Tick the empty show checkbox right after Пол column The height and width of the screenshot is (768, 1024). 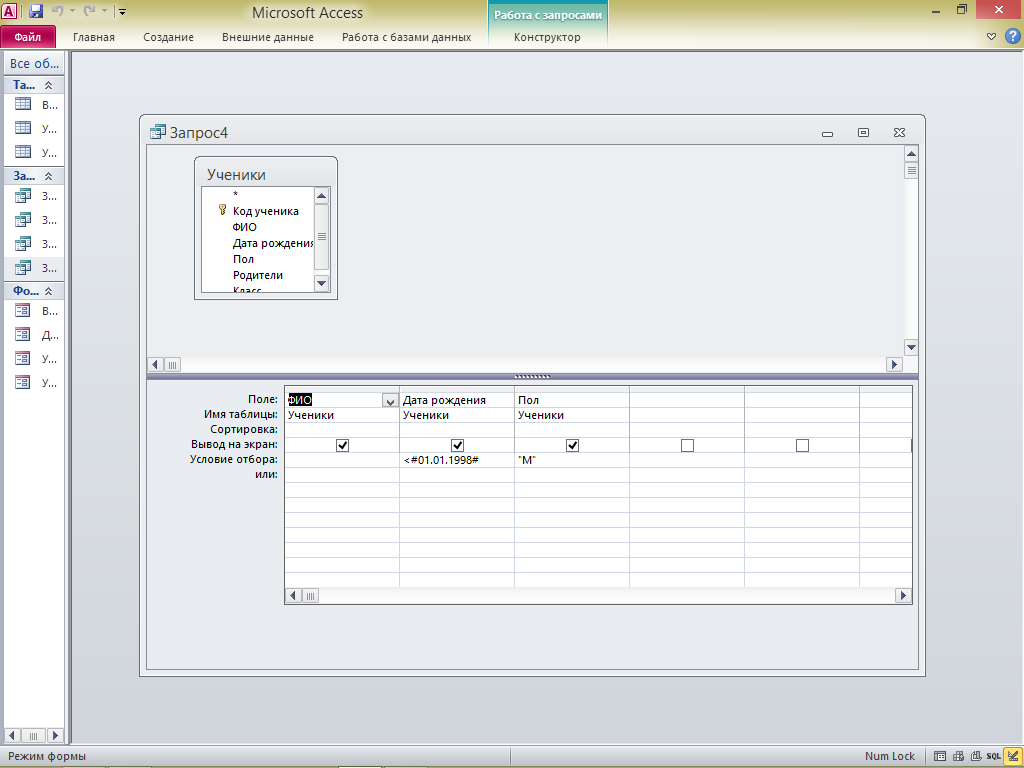coord(687,445)
